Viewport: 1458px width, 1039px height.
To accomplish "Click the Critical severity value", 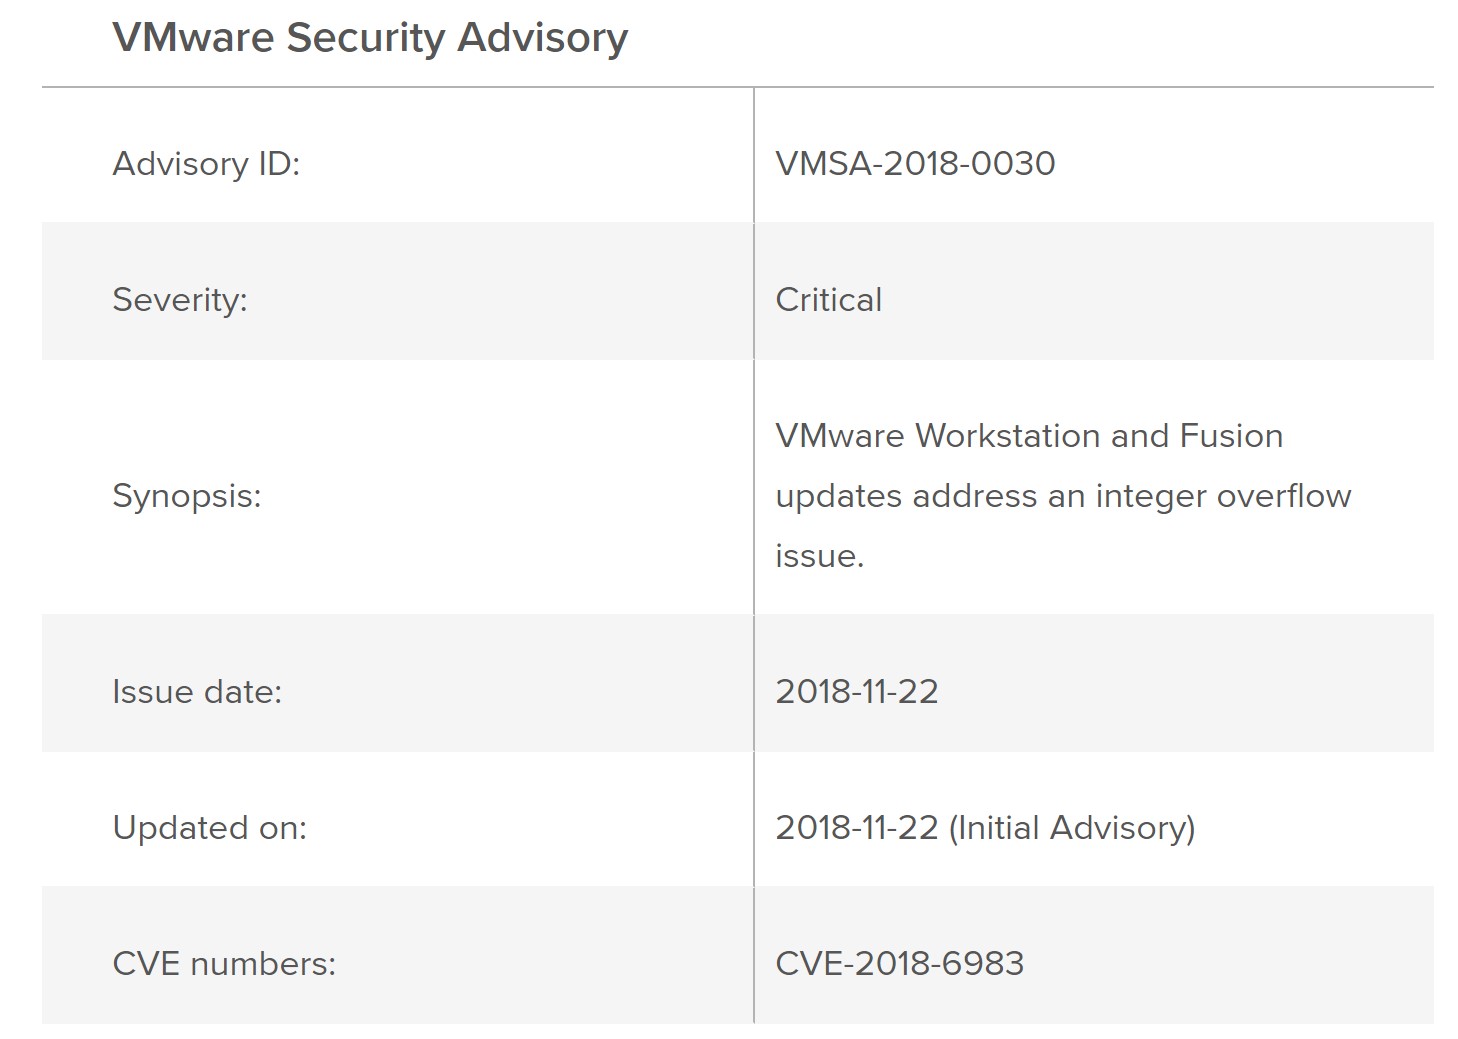I will [x=828, y=299].
